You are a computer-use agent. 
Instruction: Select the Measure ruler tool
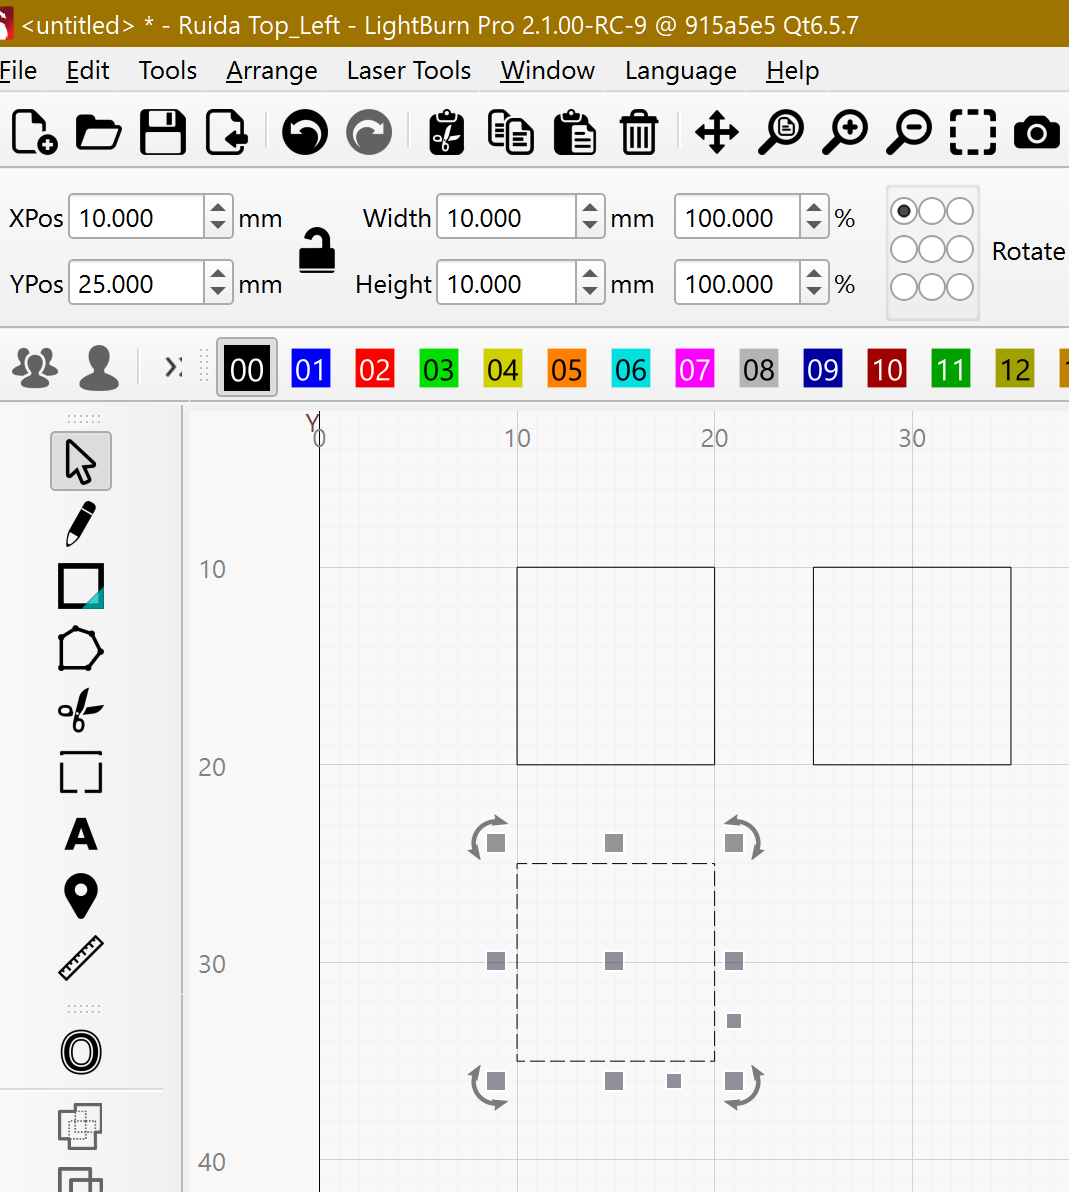[81, 958]
